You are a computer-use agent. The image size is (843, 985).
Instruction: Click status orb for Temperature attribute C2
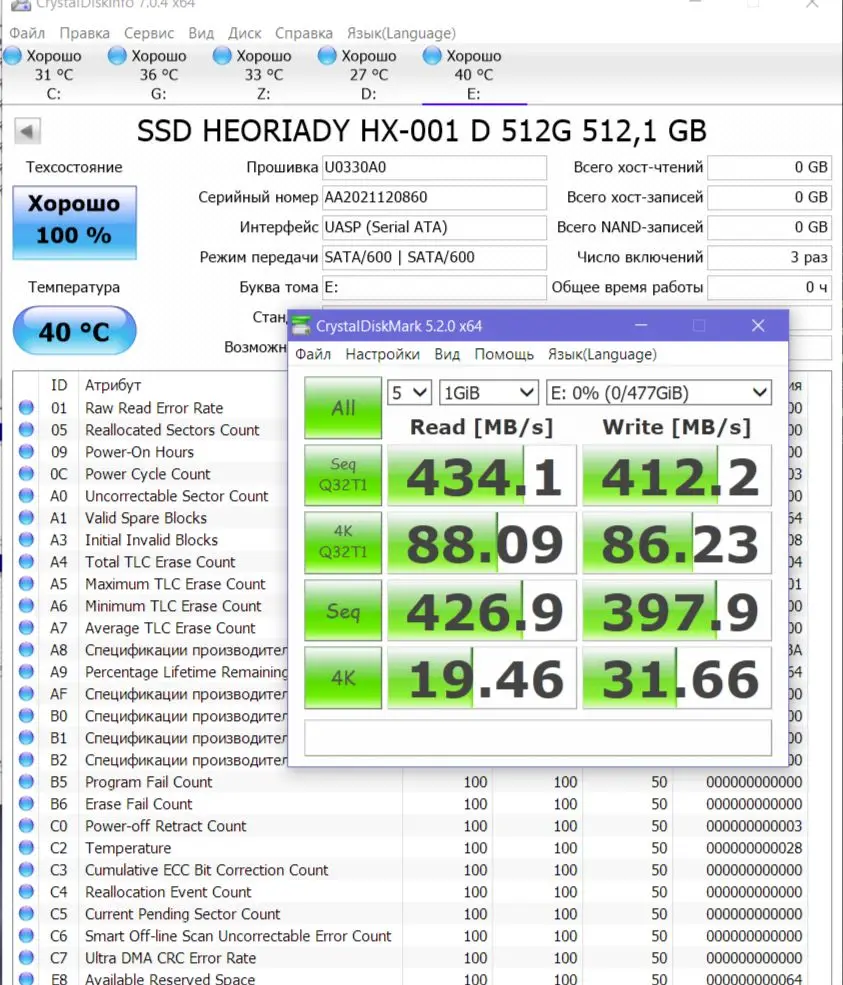click(x=26, y=847)
